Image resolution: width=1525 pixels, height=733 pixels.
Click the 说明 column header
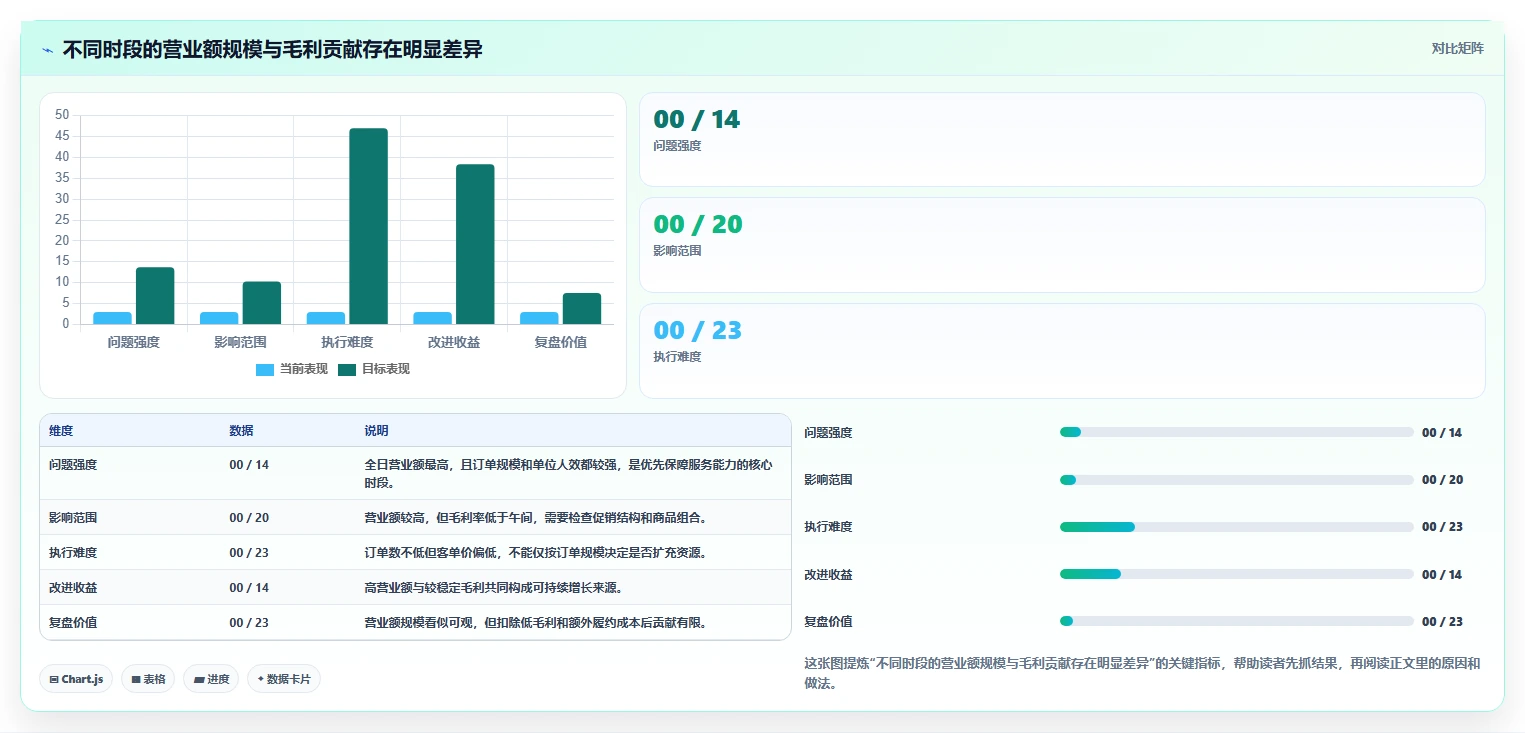coord(376,431)
